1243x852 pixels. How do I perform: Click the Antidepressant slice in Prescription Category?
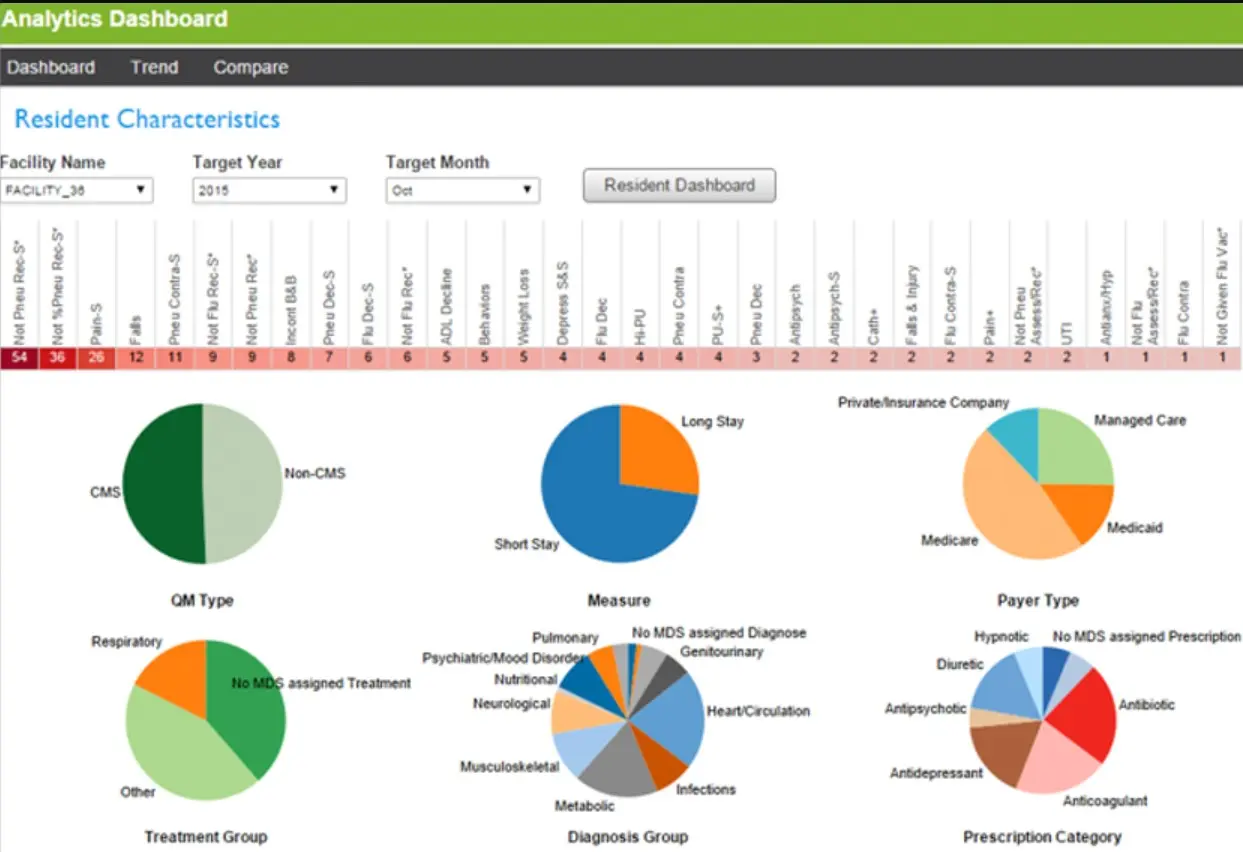click(x=1000, y=750)
